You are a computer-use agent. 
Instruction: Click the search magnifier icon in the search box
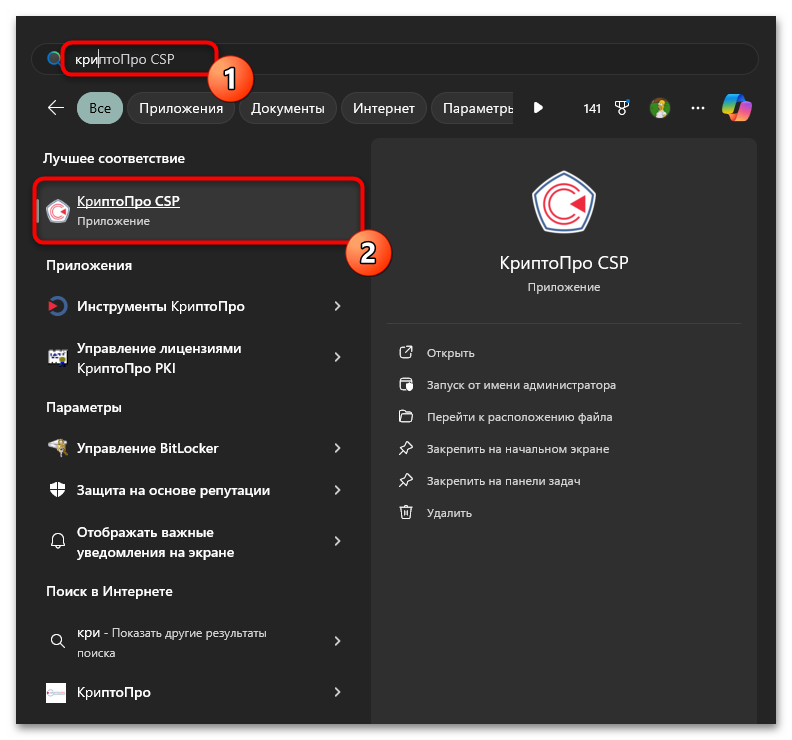click(x=54, y=59)
